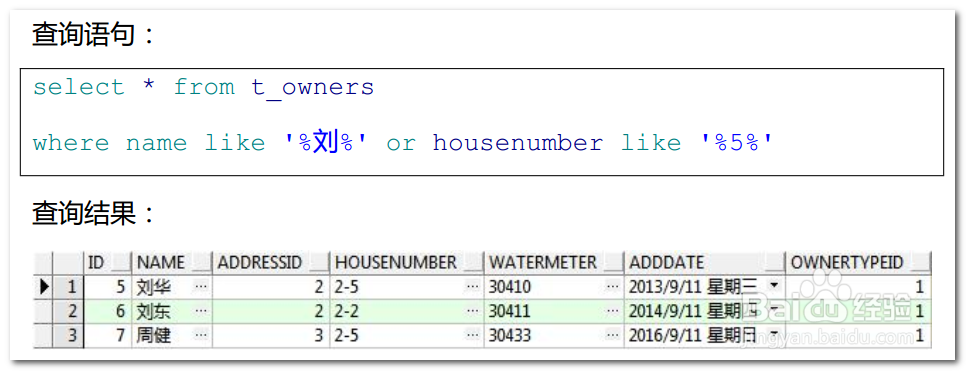966x371 pixels.
Task: Open ellipsis editor for watermeter 30410
Action: (x=612, y=287)
